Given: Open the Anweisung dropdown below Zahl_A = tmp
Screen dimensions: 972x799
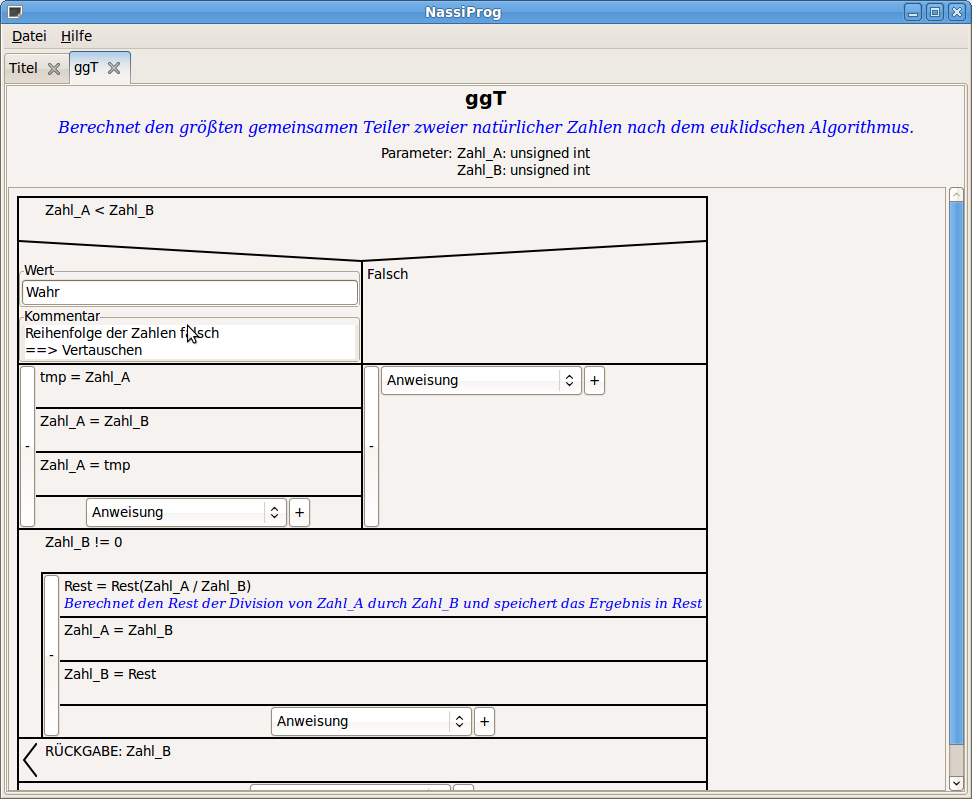Looking at the screenshot, I should point(186,513).
